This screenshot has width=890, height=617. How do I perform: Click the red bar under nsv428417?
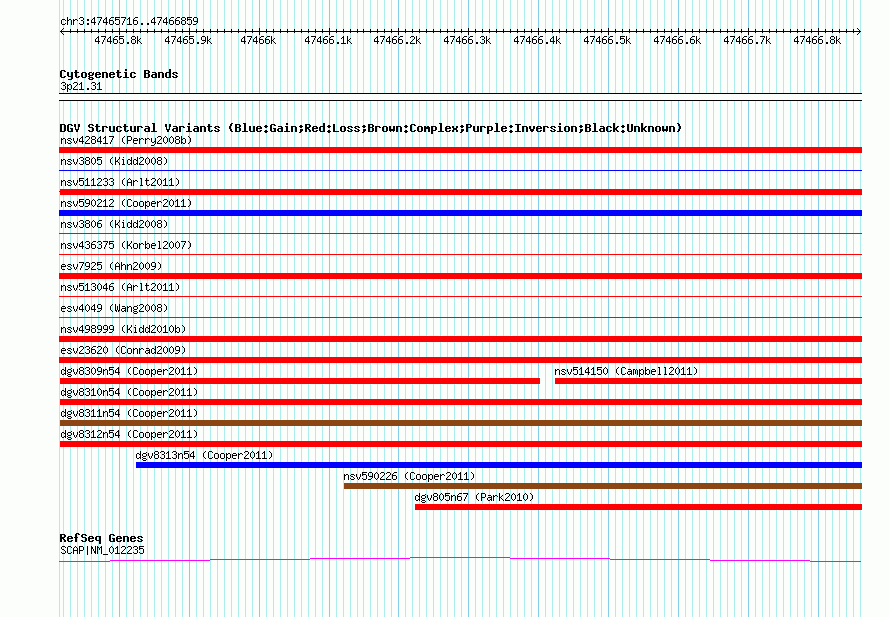pyautogui.click(x=460, y=150)
